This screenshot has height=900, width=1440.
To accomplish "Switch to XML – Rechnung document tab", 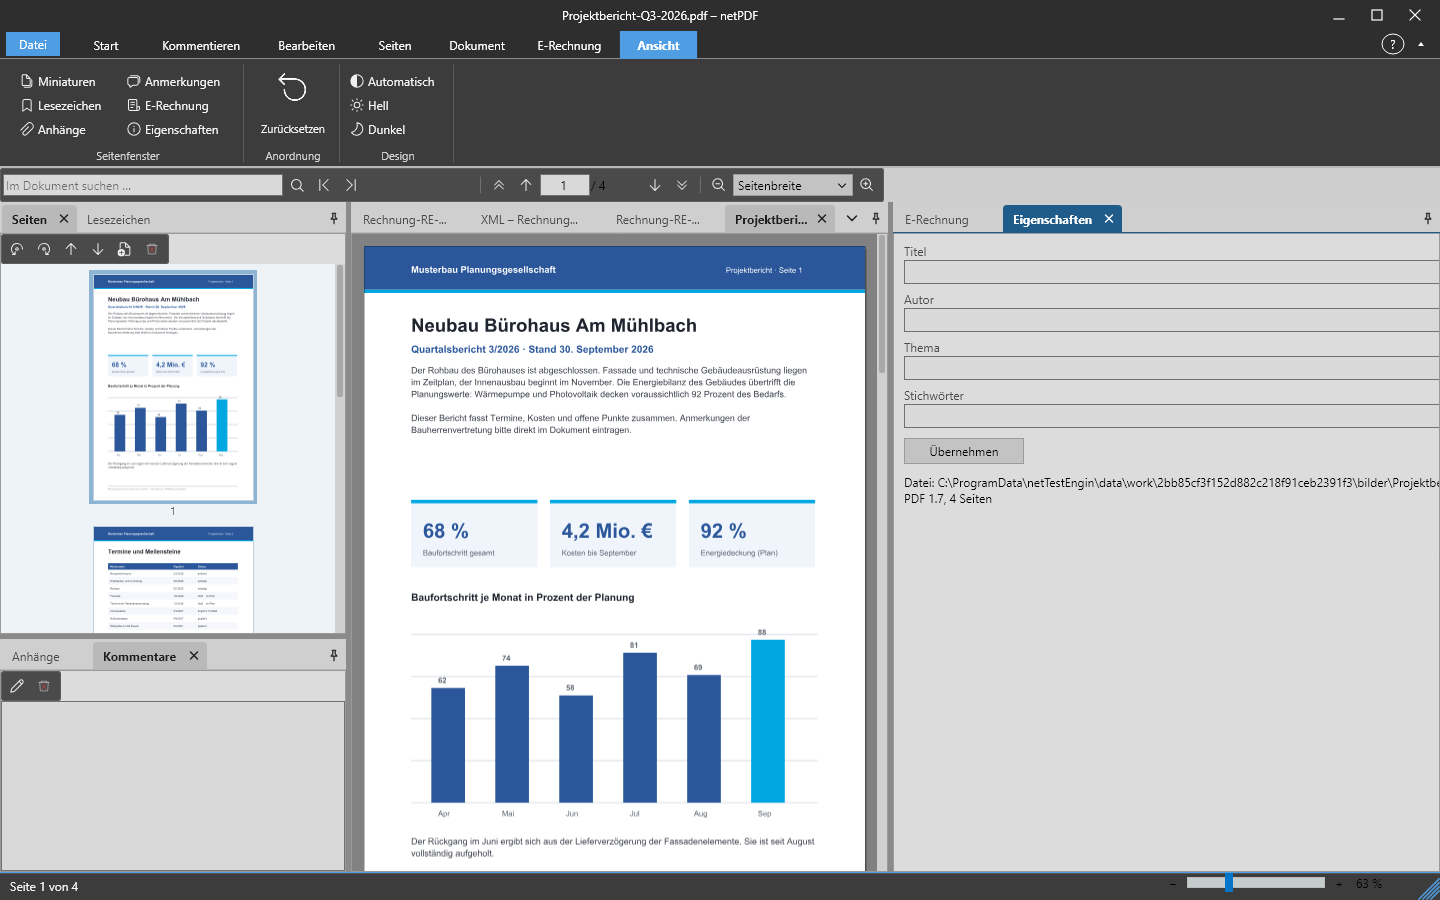I will (529, 219).
